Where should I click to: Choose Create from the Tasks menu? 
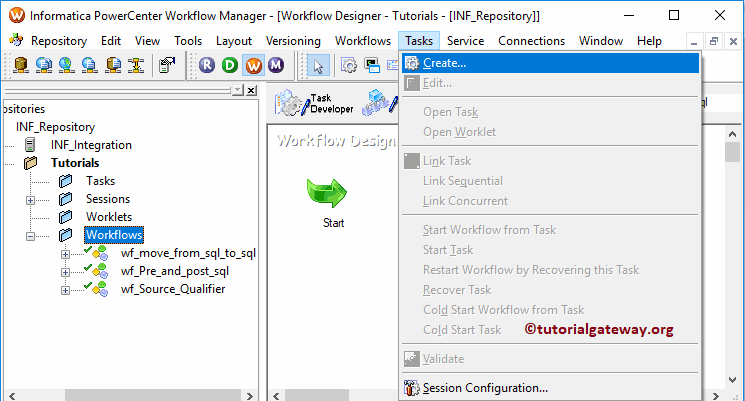pos(550,63)
